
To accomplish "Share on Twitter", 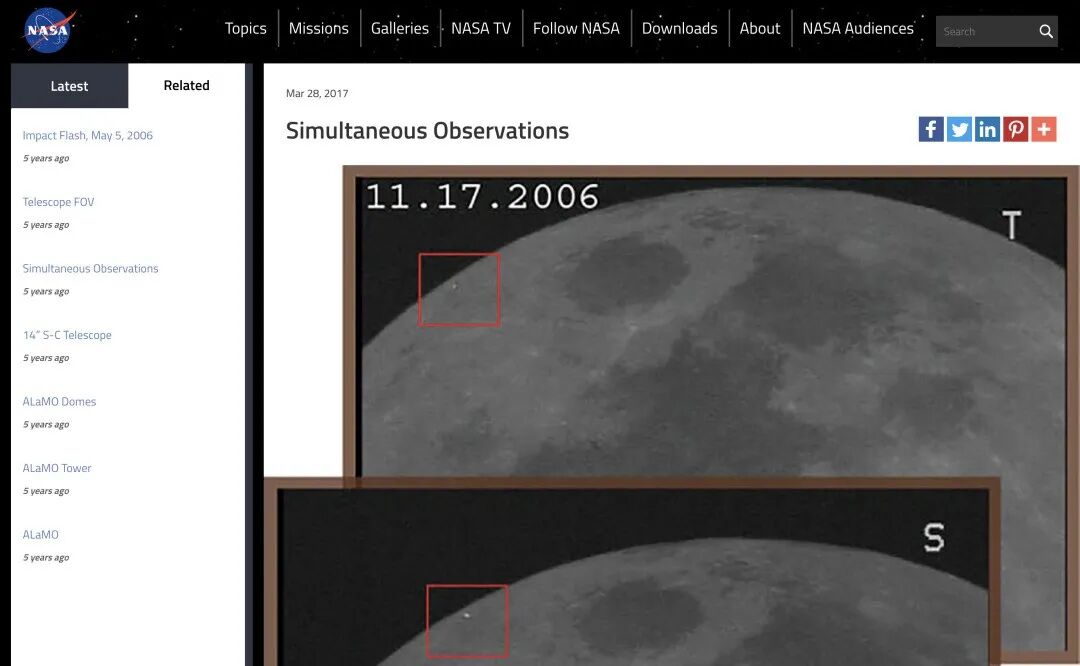I will [x=959, y=129].
